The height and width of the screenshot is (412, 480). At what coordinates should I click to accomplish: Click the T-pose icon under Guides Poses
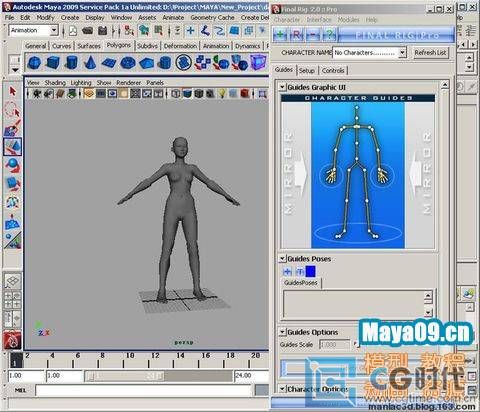click(299, 271)
